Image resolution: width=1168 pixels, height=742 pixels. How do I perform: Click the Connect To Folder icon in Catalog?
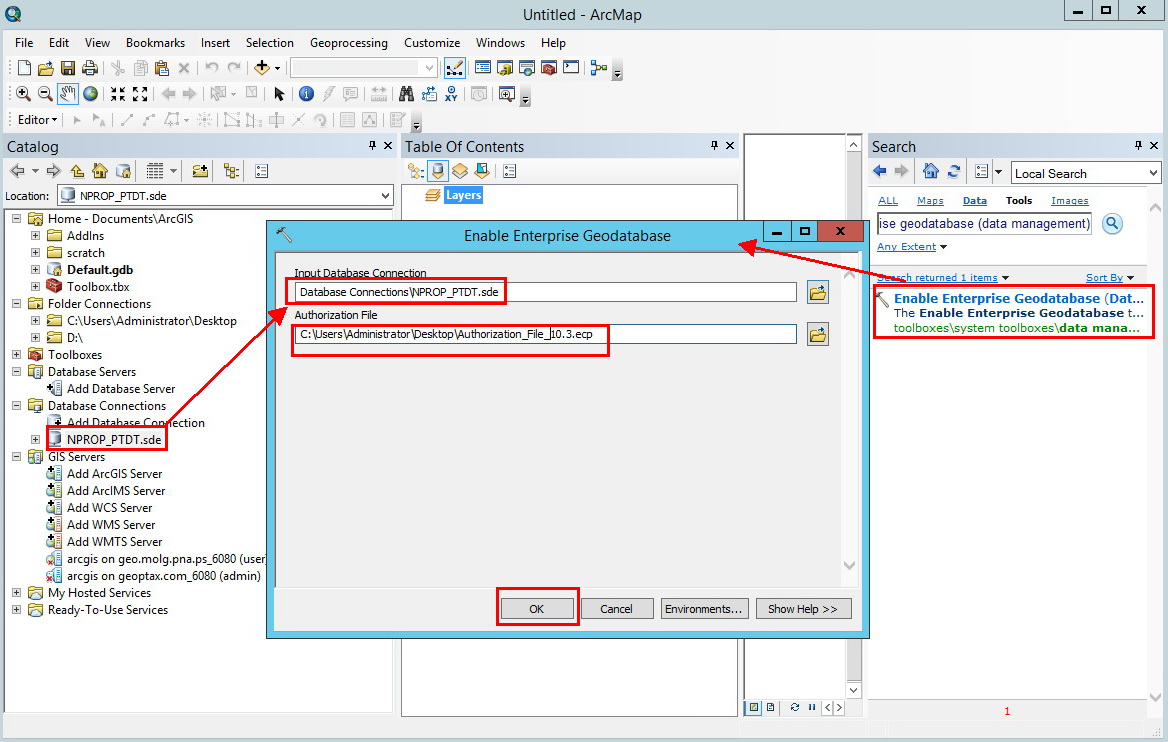(x=200, y=171)
